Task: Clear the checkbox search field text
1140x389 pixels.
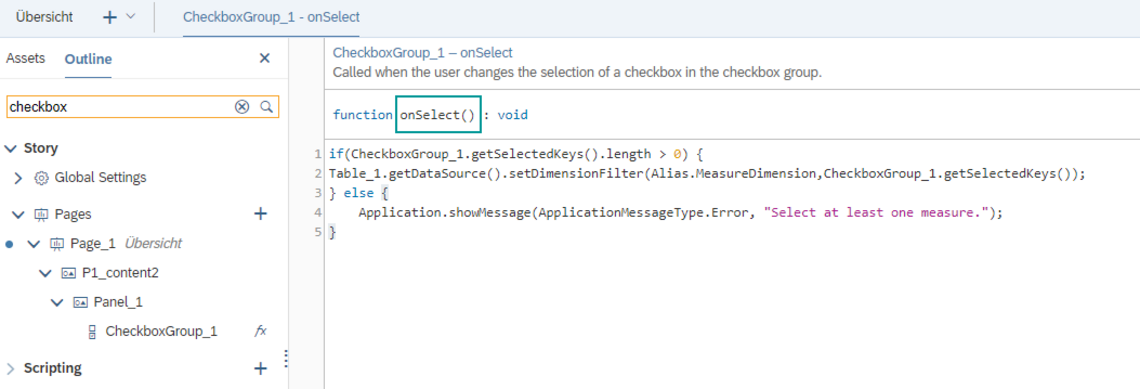Action: tap(241, 107)
